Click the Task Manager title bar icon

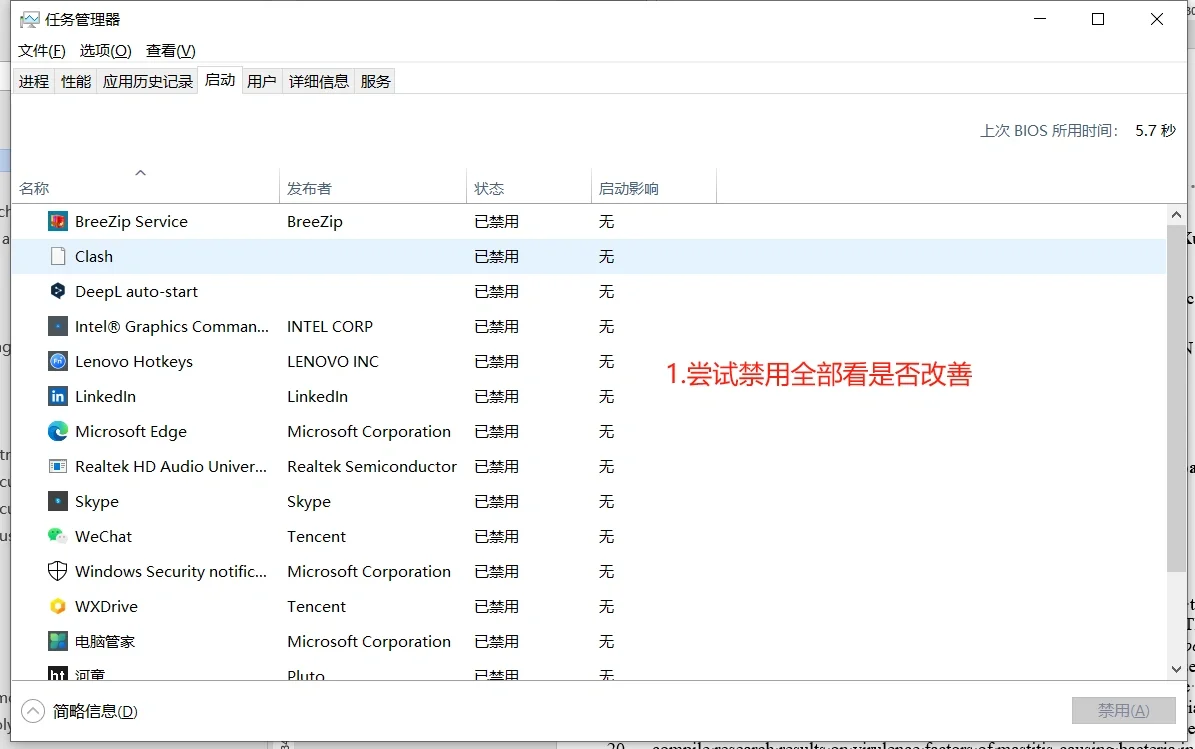click(29, 20)
